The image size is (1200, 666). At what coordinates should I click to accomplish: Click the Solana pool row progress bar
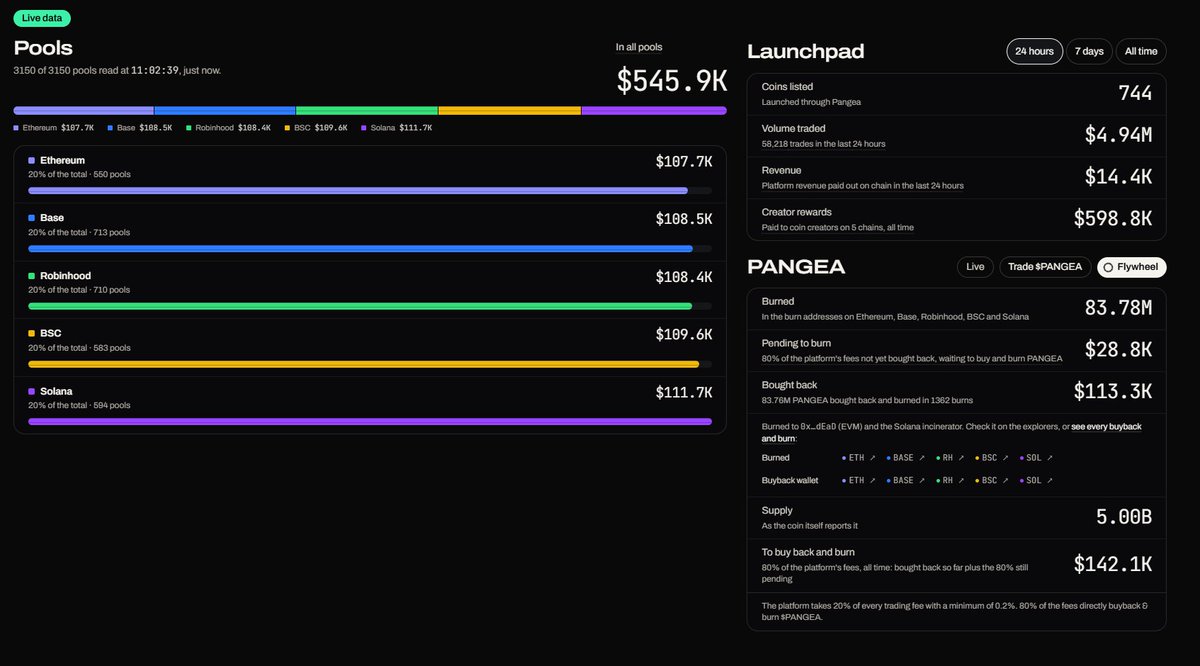pyautogui.click(x=370, y=421)
